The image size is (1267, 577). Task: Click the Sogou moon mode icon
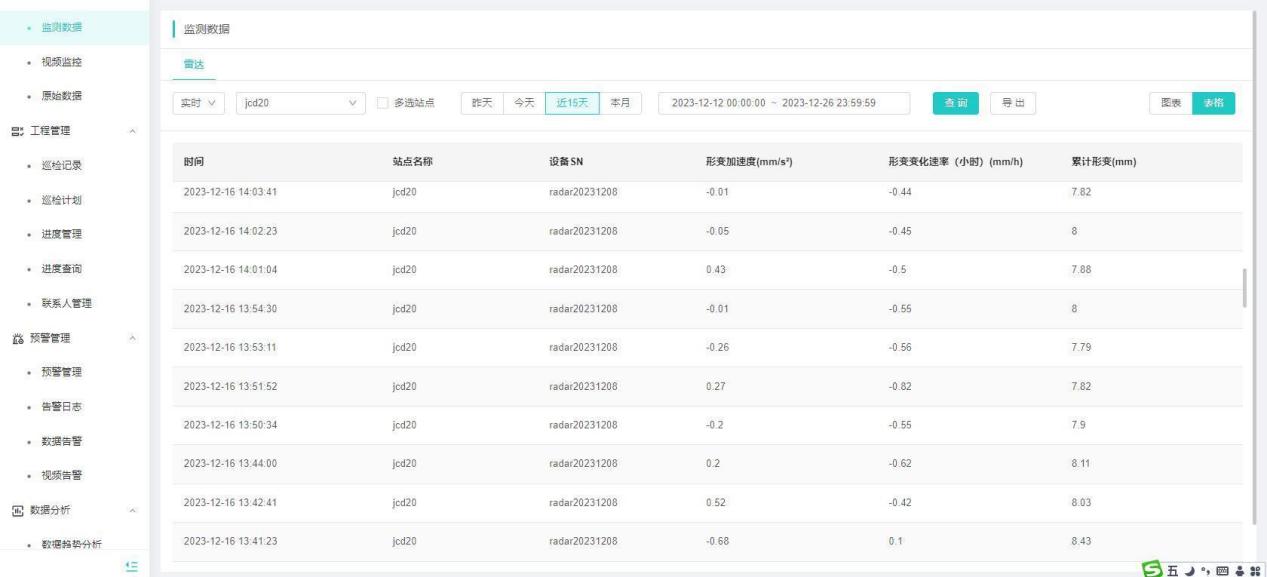coord(1188,566)
